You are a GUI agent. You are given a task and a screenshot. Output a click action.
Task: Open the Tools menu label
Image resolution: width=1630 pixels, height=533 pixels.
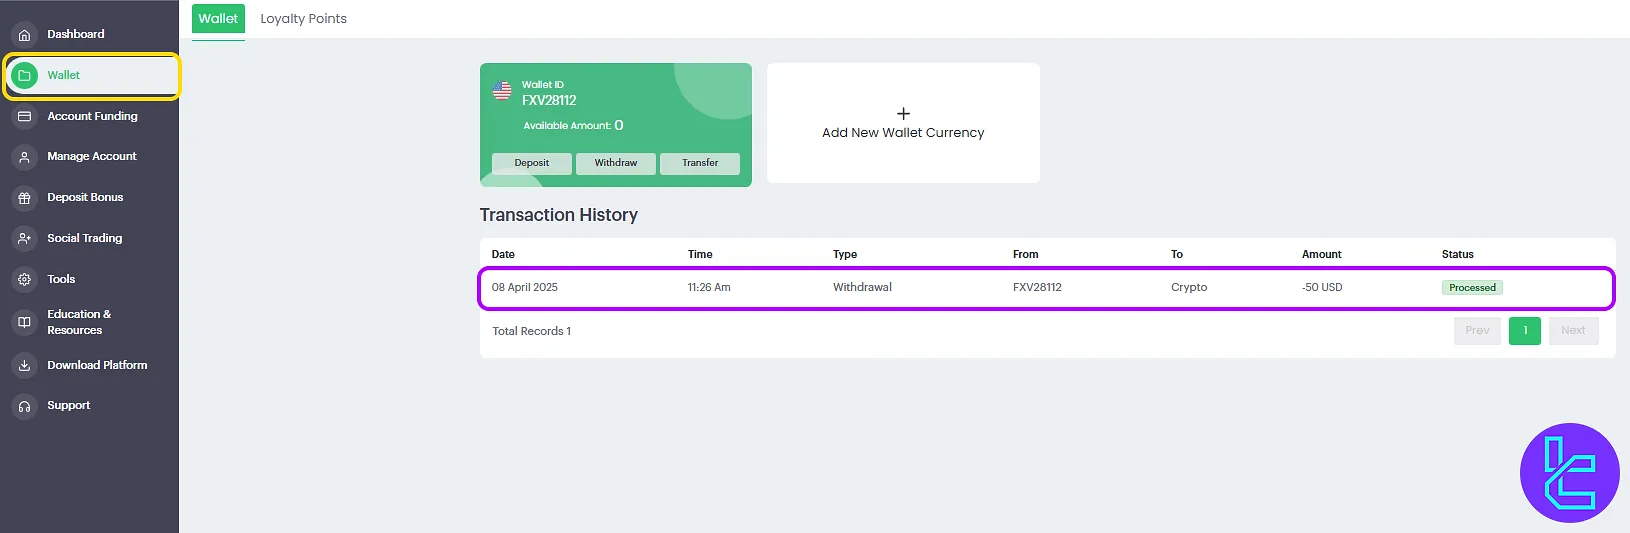point(61,279)
